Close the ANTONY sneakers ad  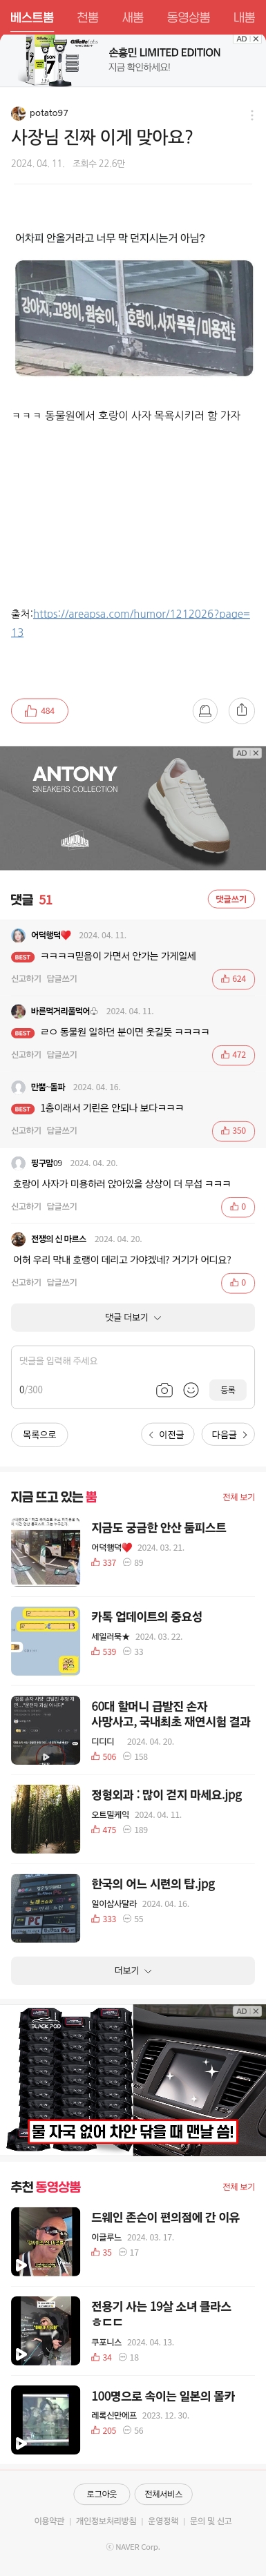256,753
